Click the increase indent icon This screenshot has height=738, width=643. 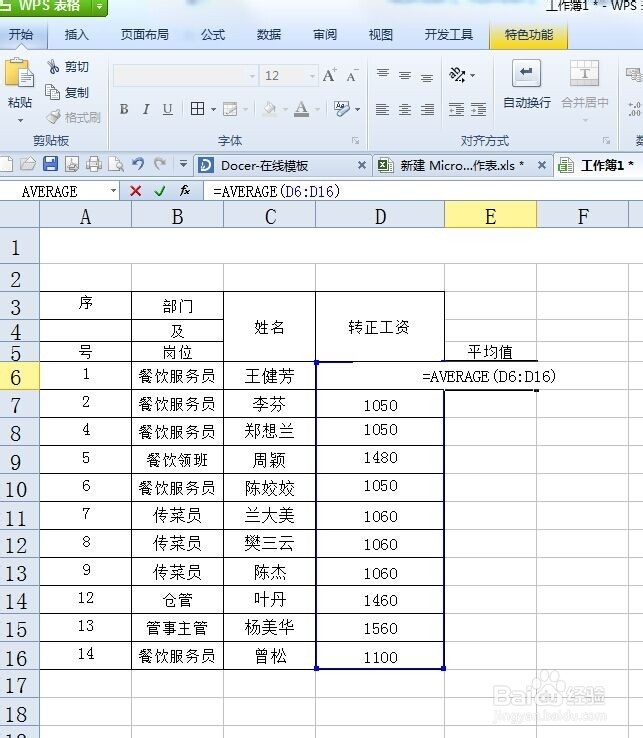click(479, 110)
